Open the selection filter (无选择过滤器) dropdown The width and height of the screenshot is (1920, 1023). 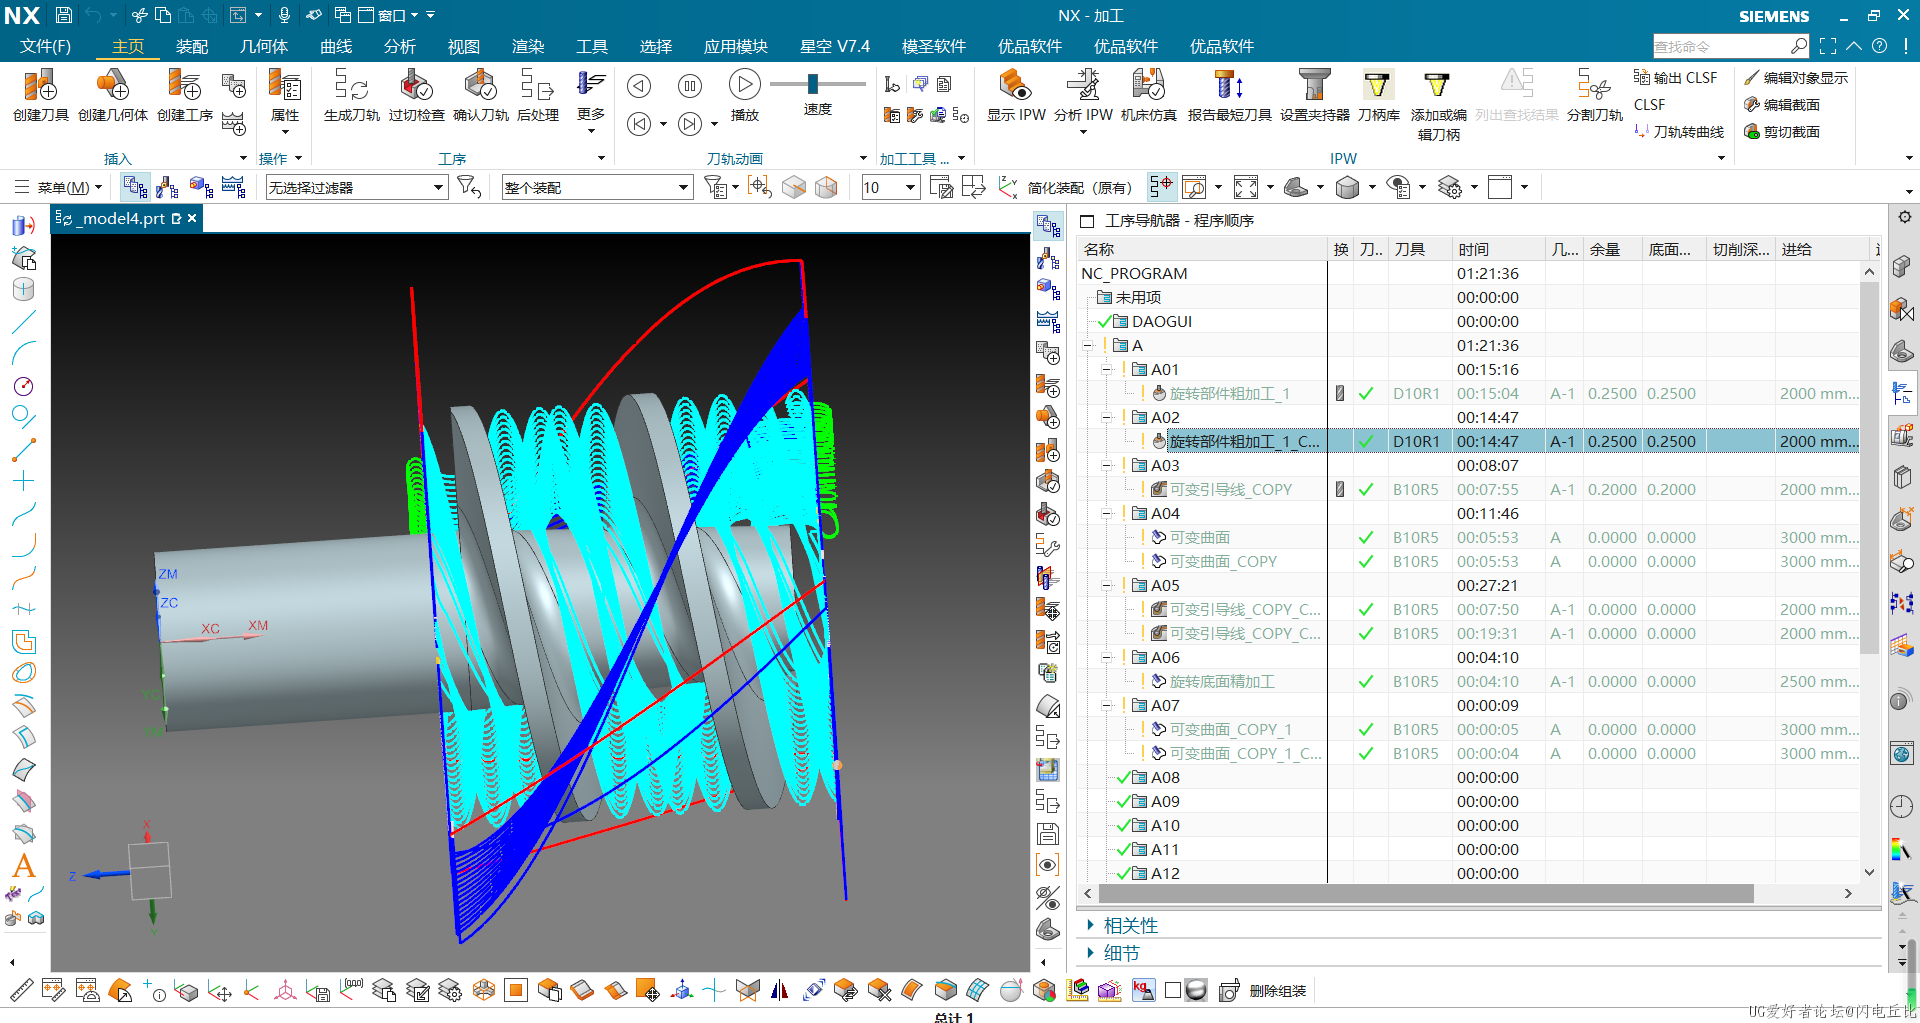pyautogui.click(x=356, y=187)
